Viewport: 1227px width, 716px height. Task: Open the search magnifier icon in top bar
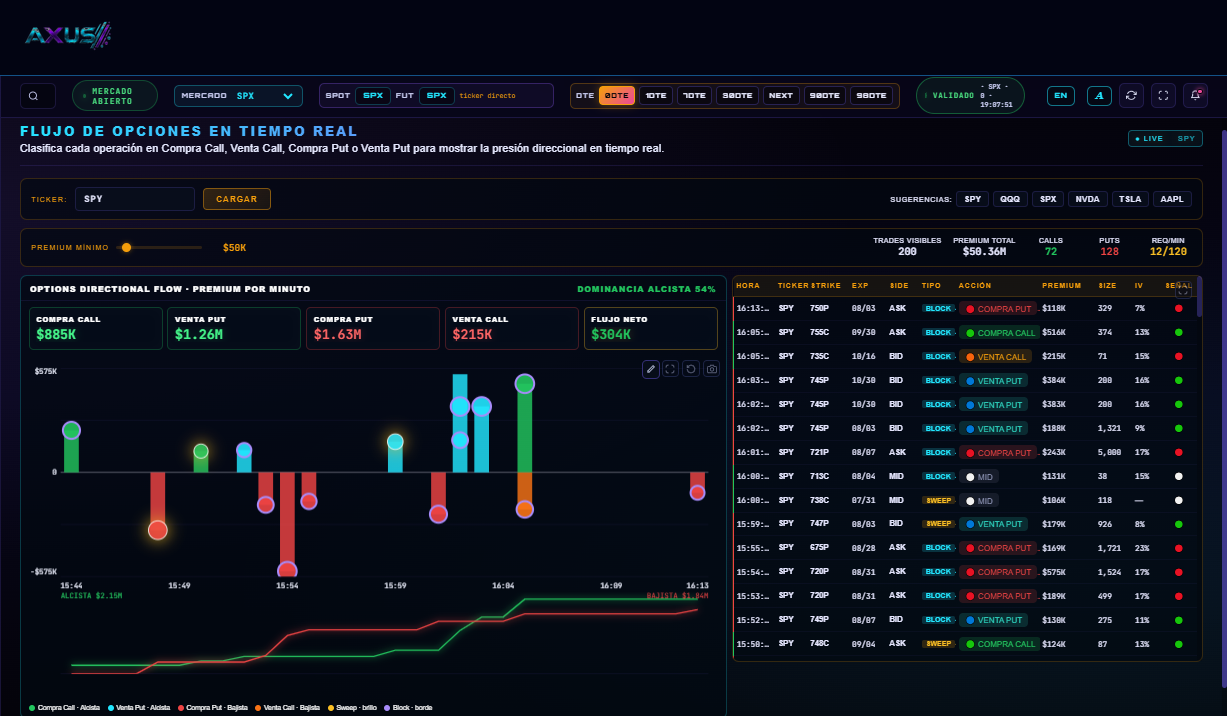(35, 96)
